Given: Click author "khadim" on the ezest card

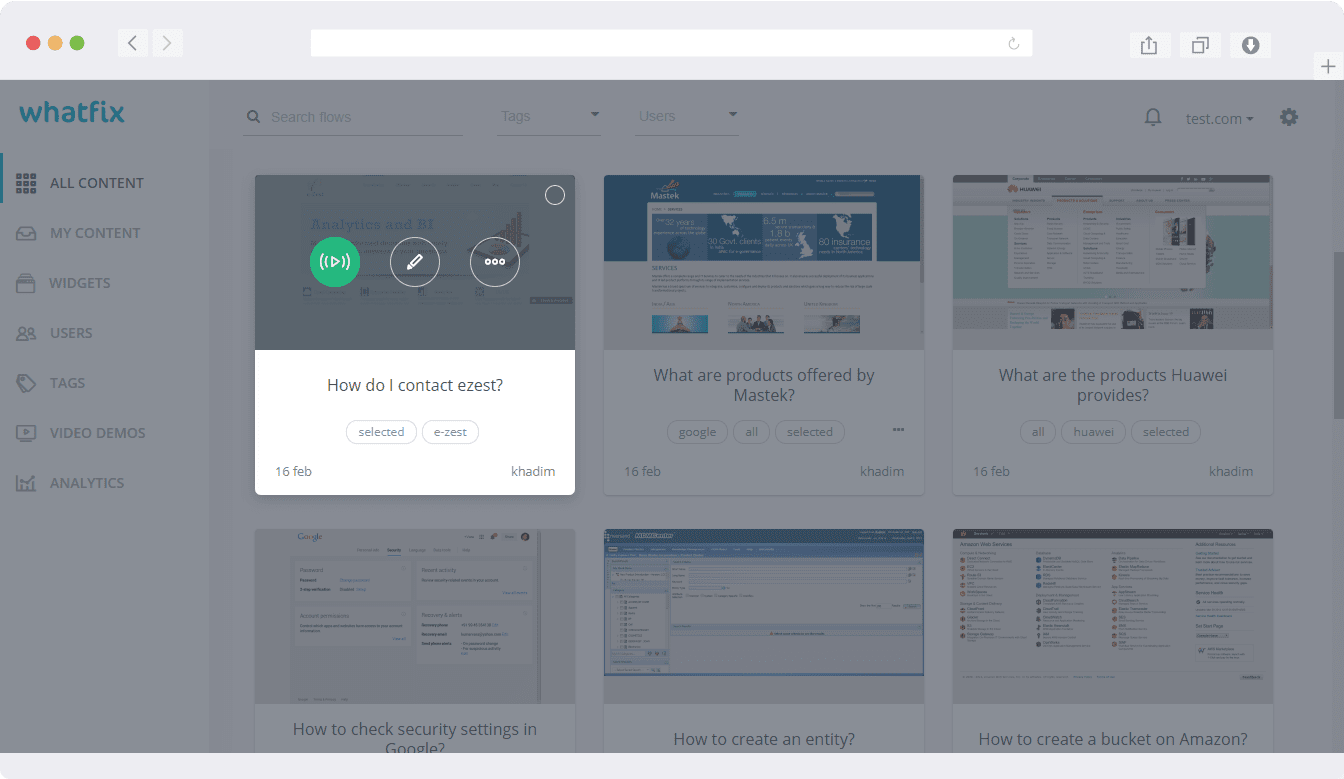Looking at the screenshot, I should (x=533, y=471).
